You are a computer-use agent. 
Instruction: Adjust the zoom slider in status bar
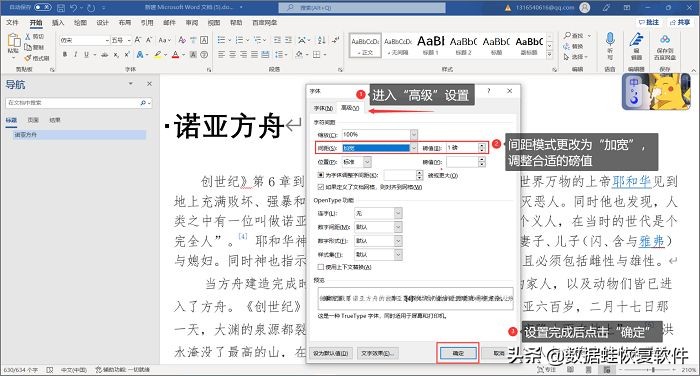point(653,370)
